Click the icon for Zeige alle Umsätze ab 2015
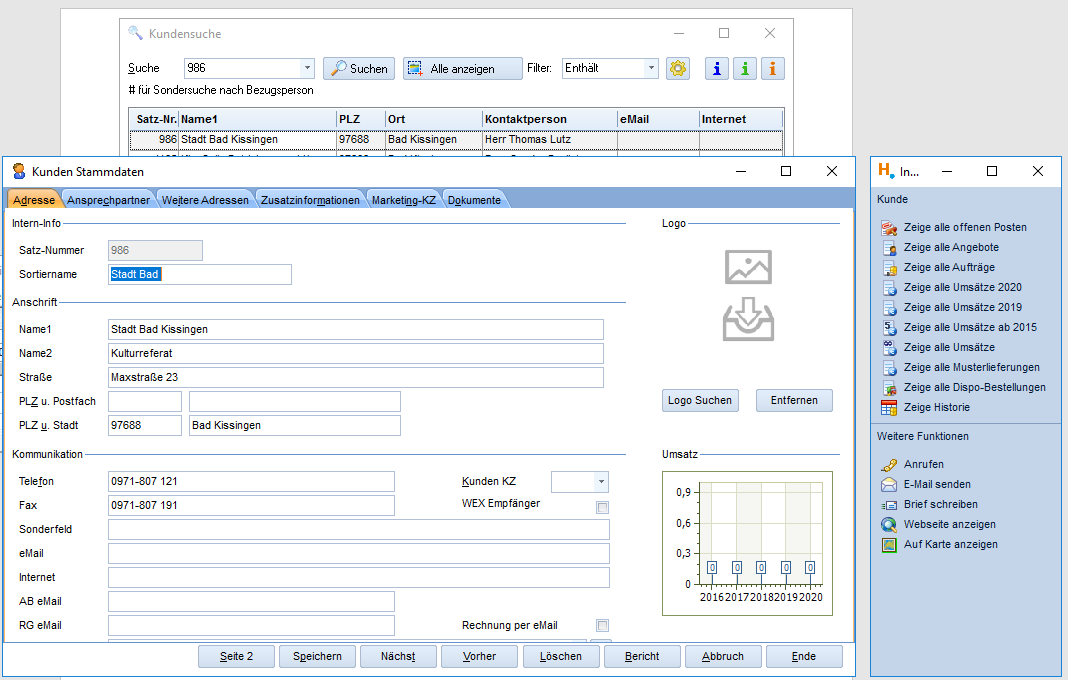 tap(889, 328)
